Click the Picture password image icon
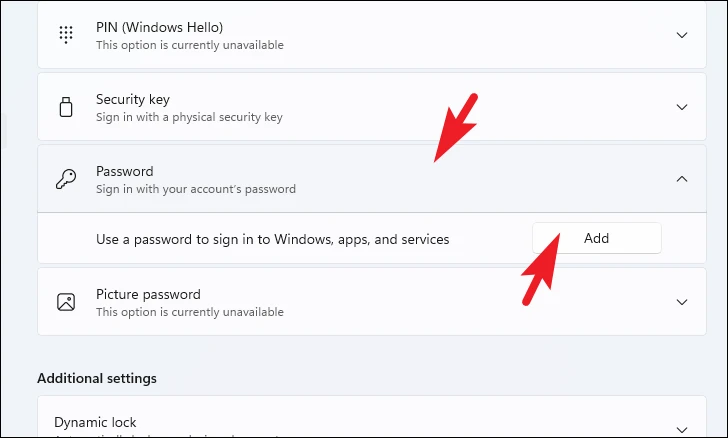 click(x=66, y=302)
